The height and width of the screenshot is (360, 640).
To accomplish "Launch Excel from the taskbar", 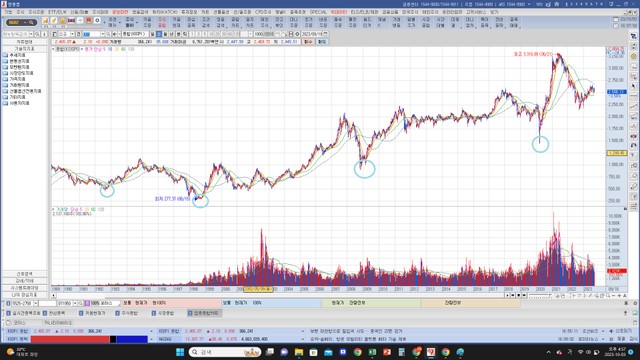I will (x=372, y=352).
